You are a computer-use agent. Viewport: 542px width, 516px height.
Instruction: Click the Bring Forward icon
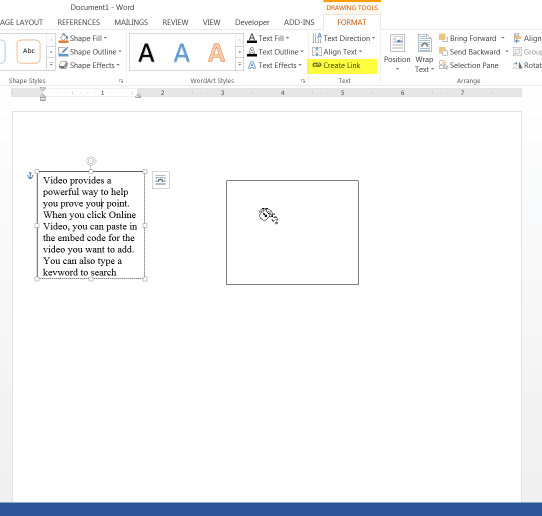pos(443,38)
